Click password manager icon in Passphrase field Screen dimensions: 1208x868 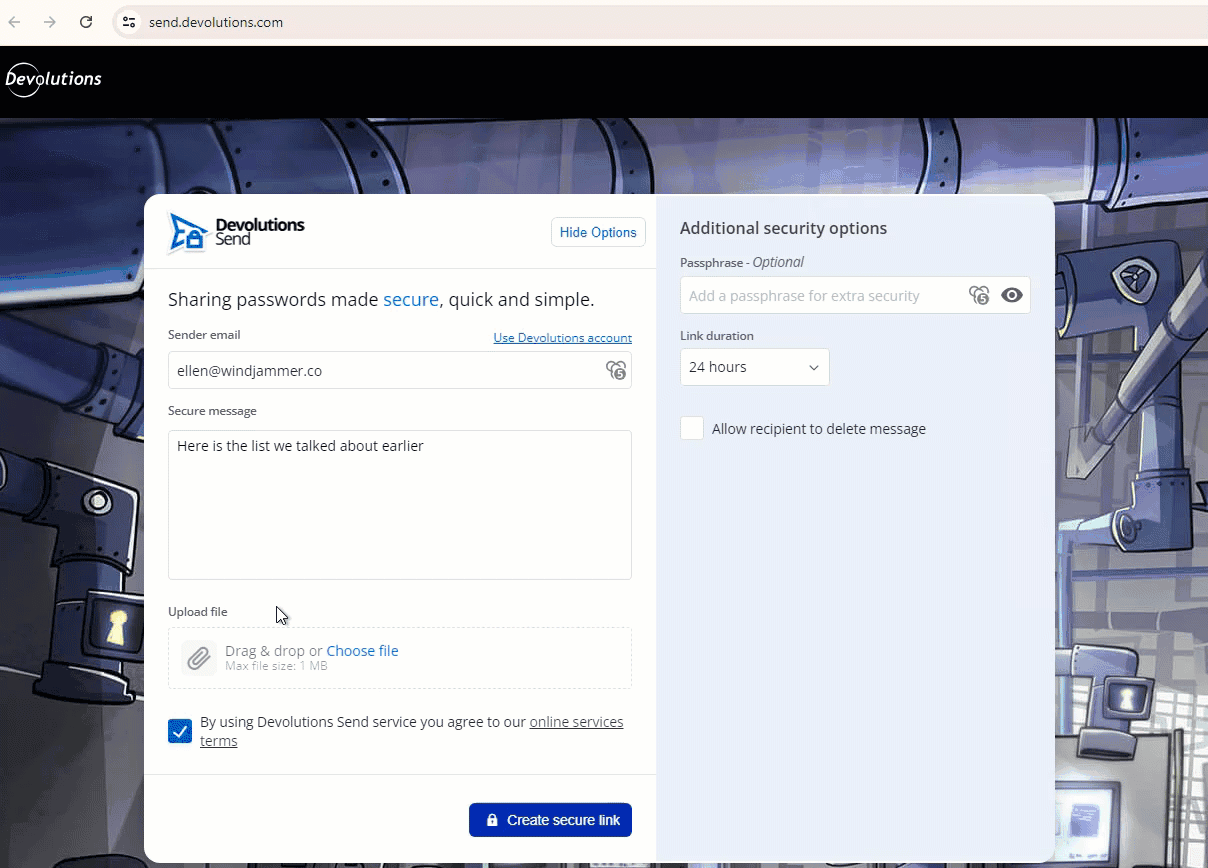pyautogui.click(x=978, y=295)
